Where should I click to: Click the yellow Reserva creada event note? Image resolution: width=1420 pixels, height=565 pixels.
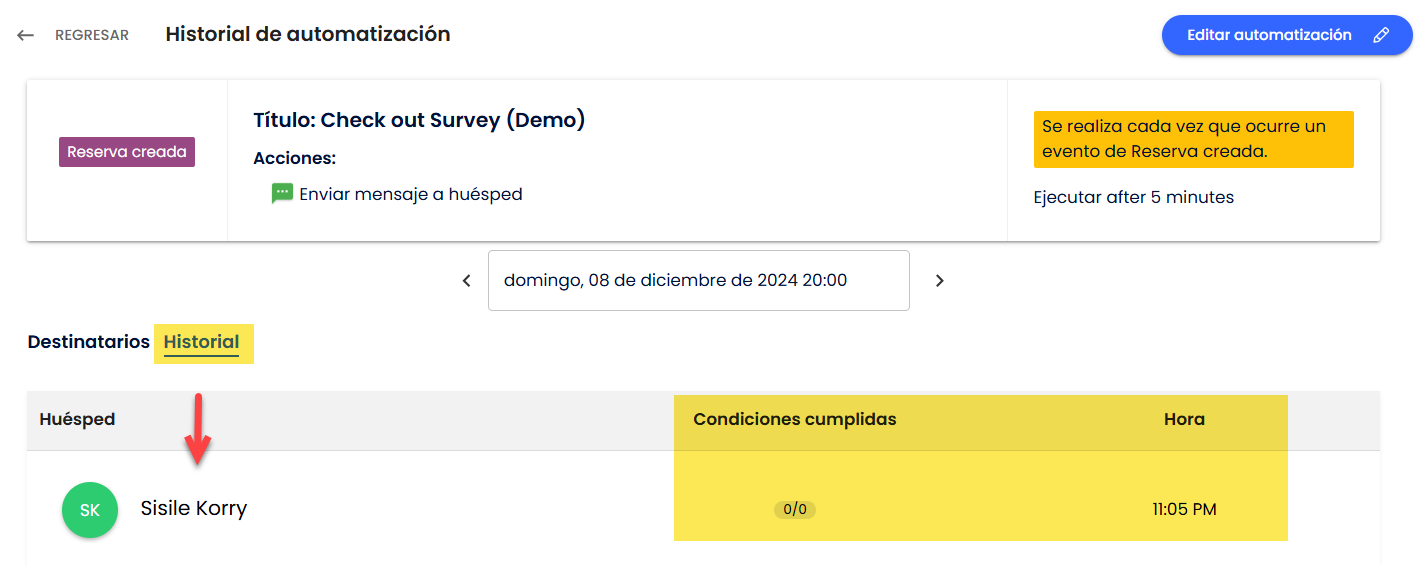pyautogui.click(x=1194, y=139)
